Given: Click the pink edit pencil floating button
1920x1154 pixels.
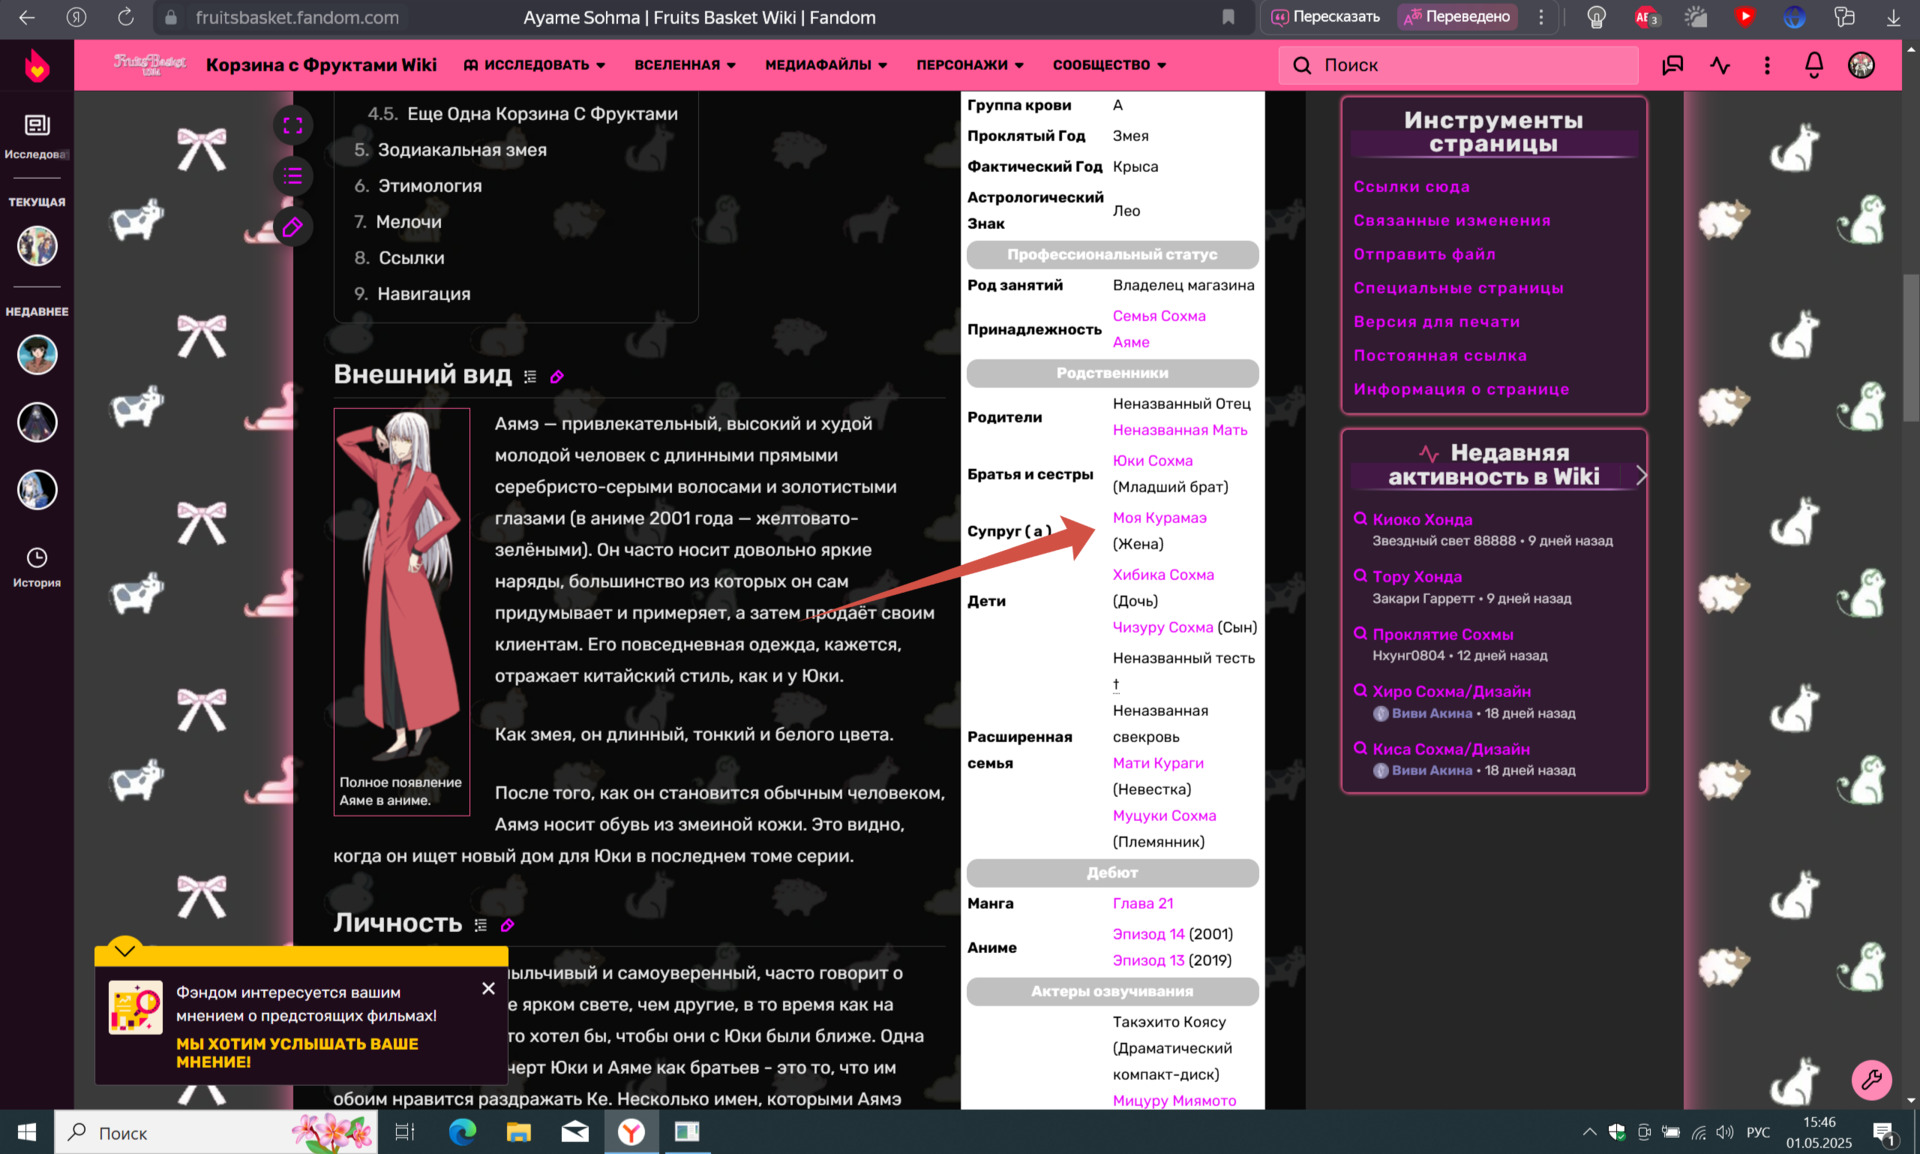Looking at the screenshot, I should pos(292,228).
